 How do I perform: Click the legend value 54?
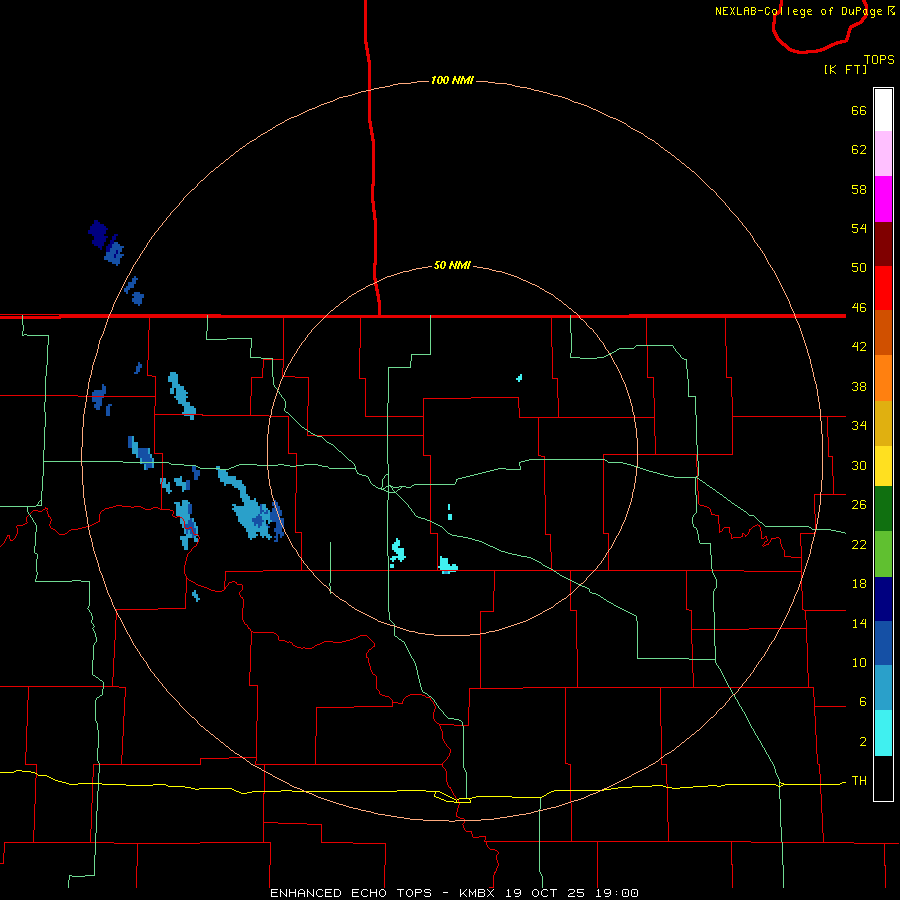coord(859,228)
